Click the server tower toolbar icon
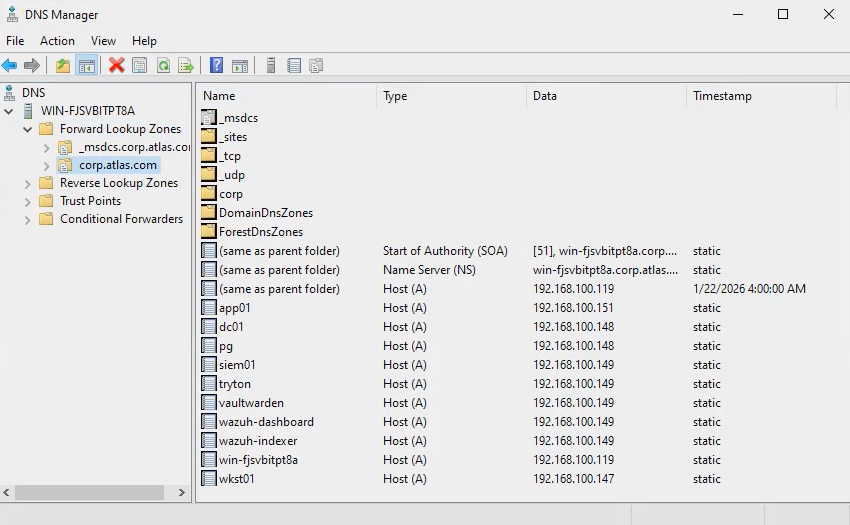Screen dimensions: 850x525 (271, 66)
